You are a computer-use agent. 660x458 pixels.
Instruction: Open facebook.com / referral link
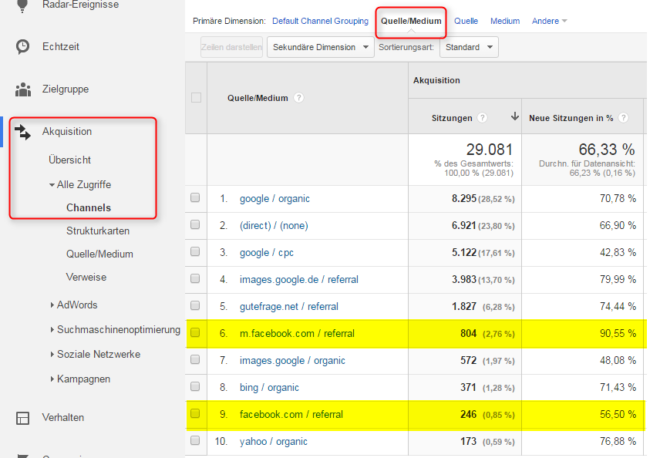pos(291,414)
